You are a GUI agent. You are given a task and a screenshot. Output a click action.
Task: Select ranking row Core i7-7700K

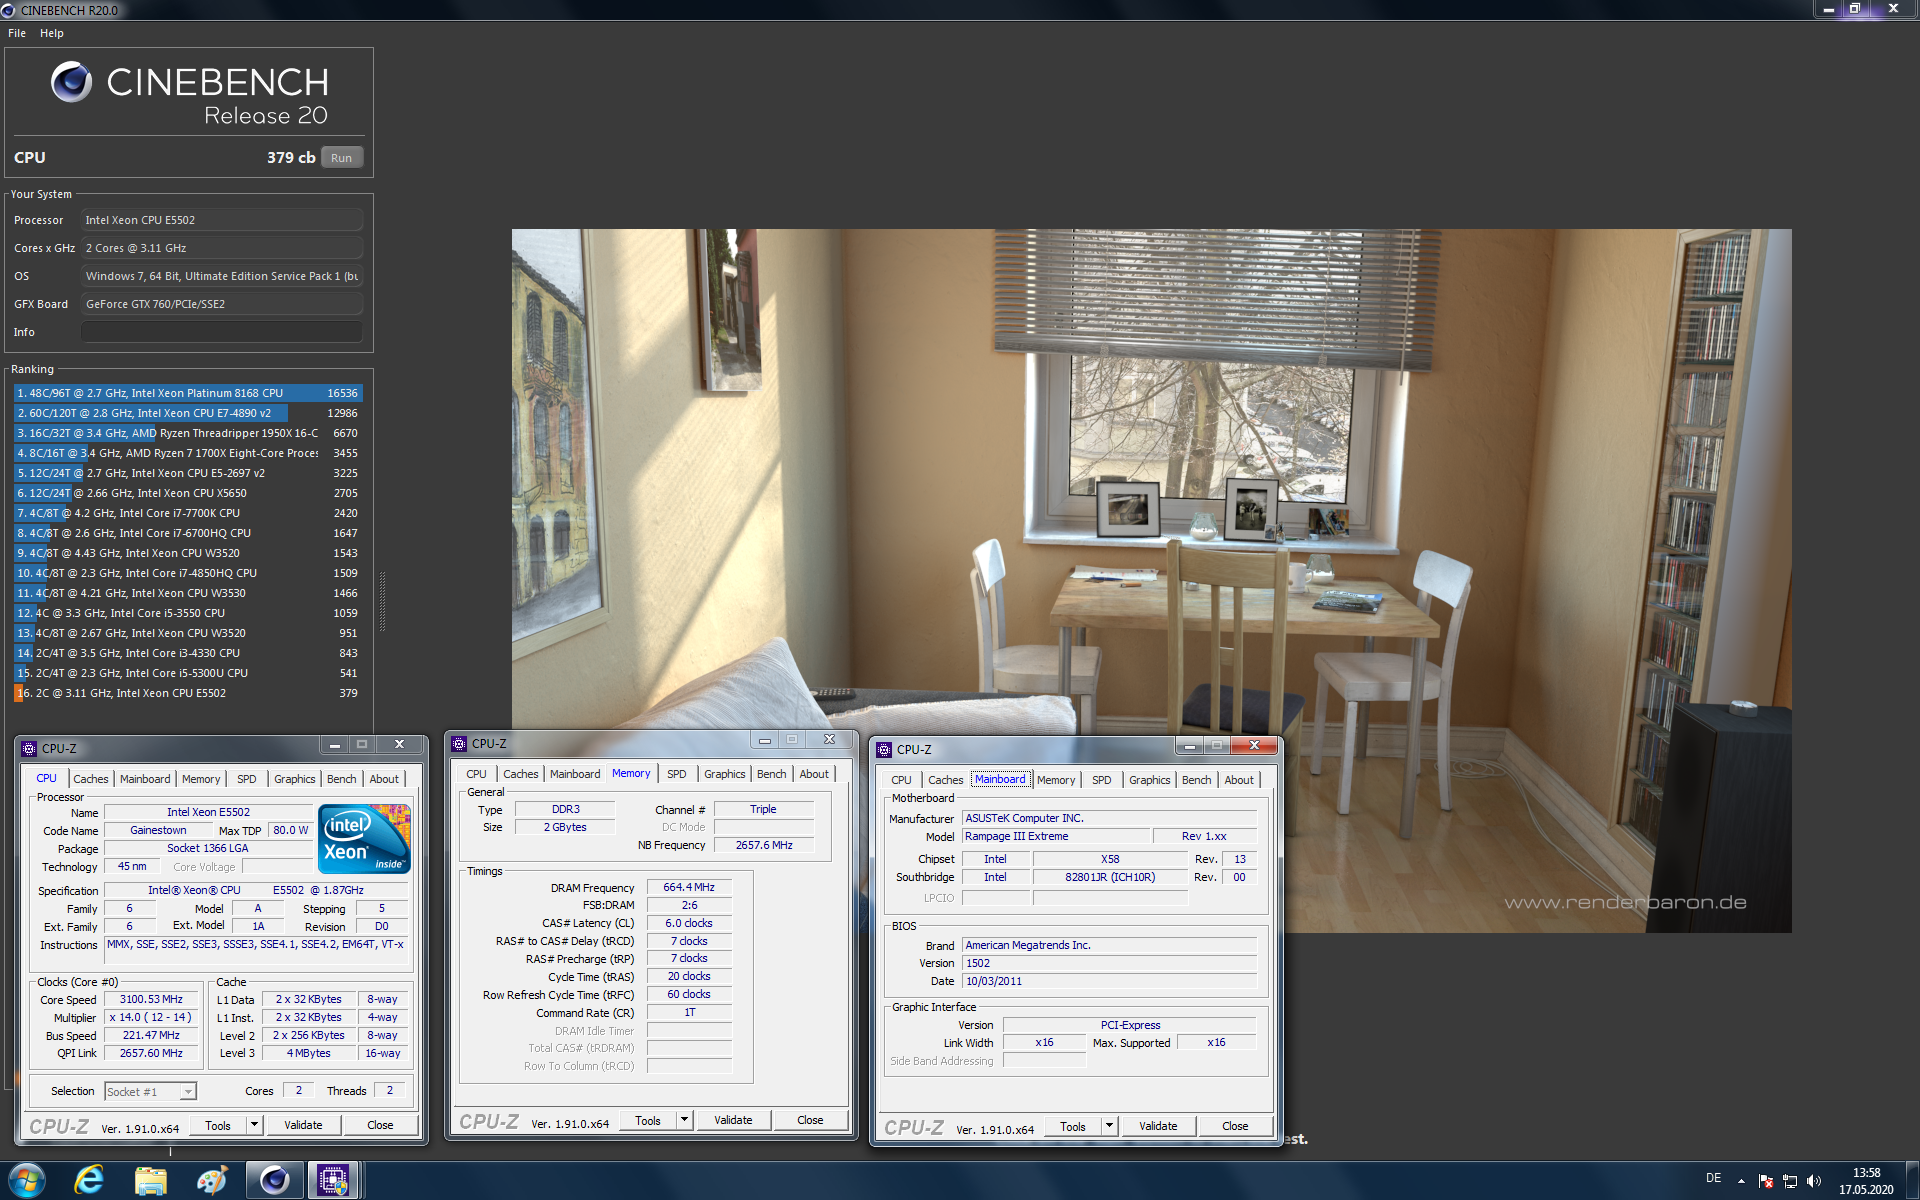(x=188, y=513)
